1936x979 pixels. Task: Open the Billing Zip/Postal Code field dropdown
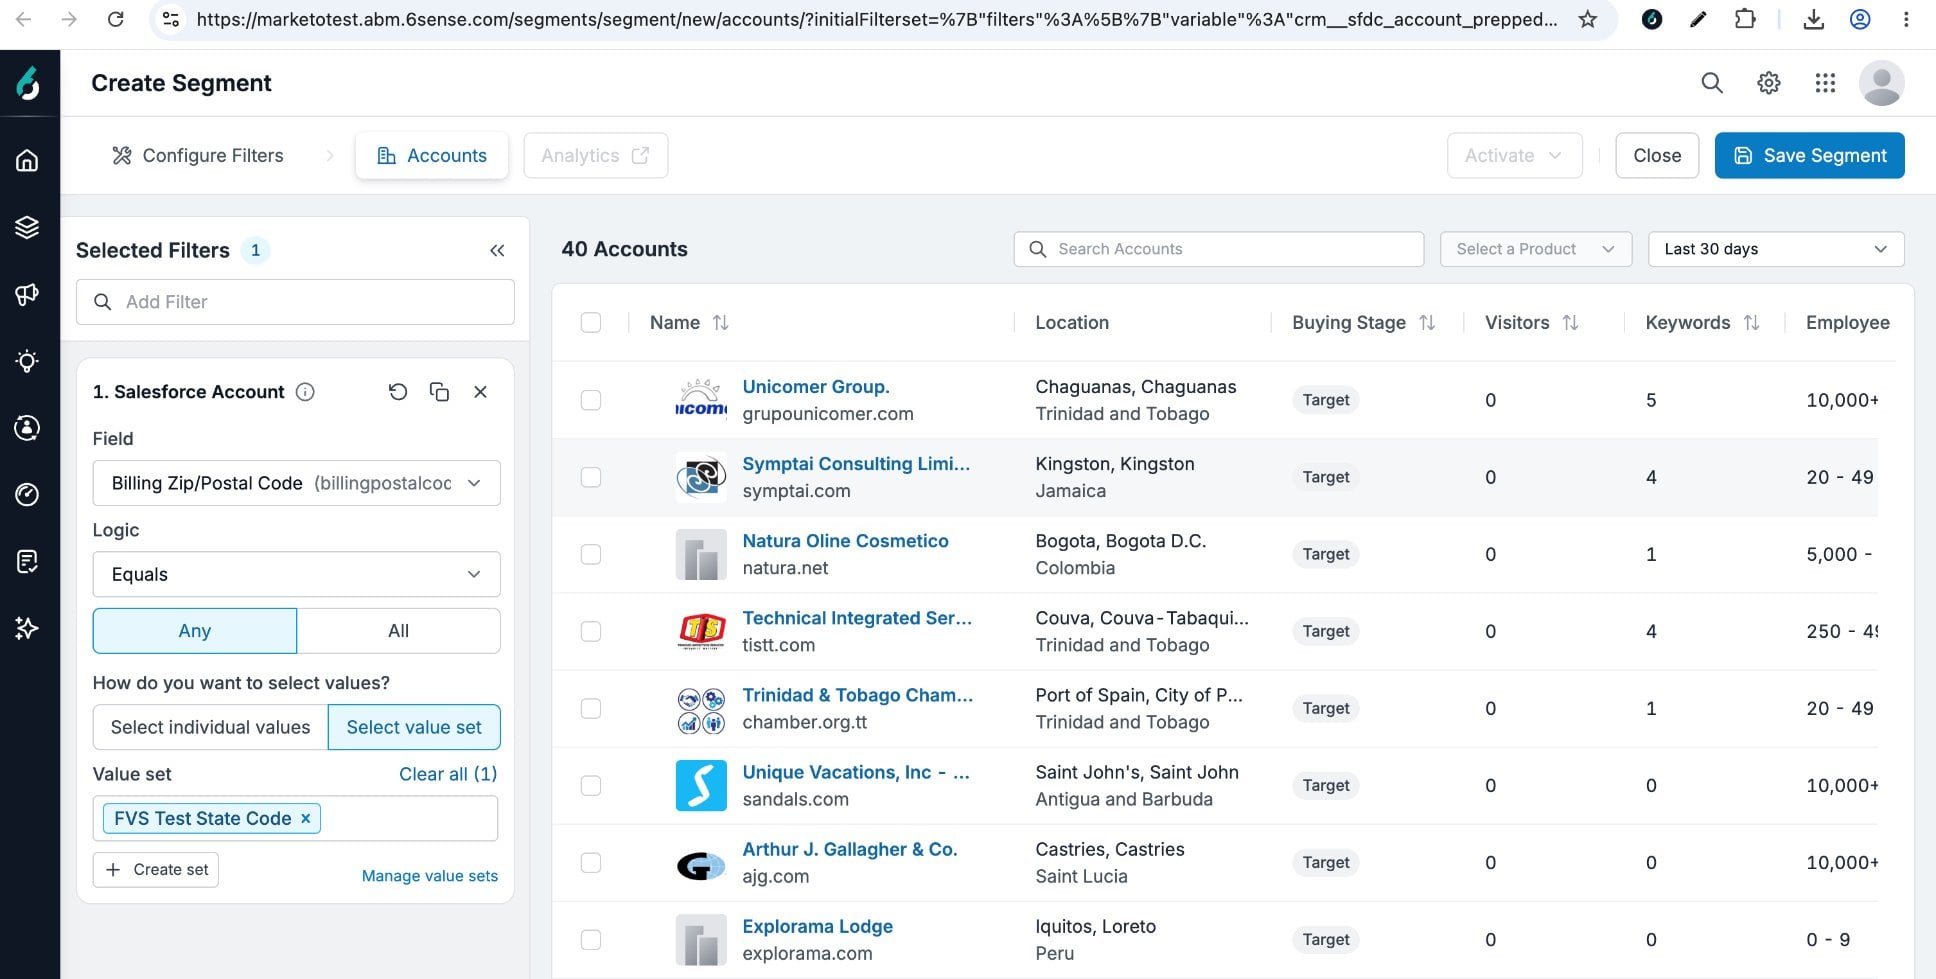click(x=296, y=483)
